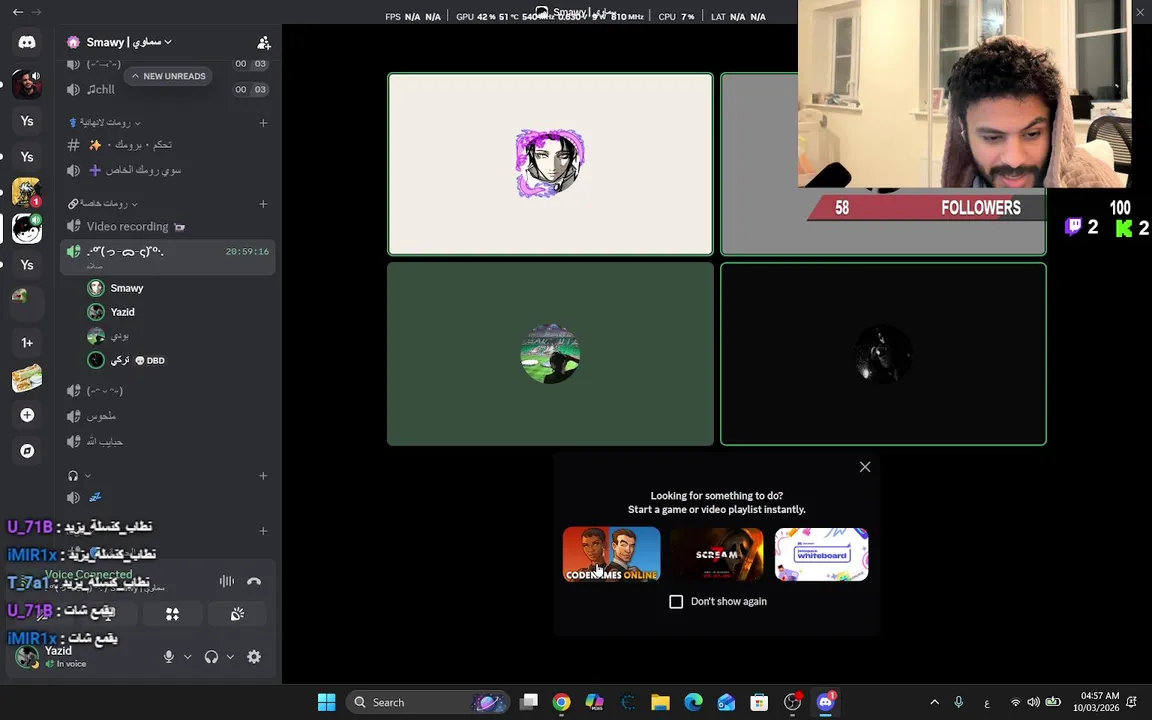The width and height of the screenshot is (1152, 720).
Task: Toggle deafen headphones in user panel
Action: pos(212,657)
